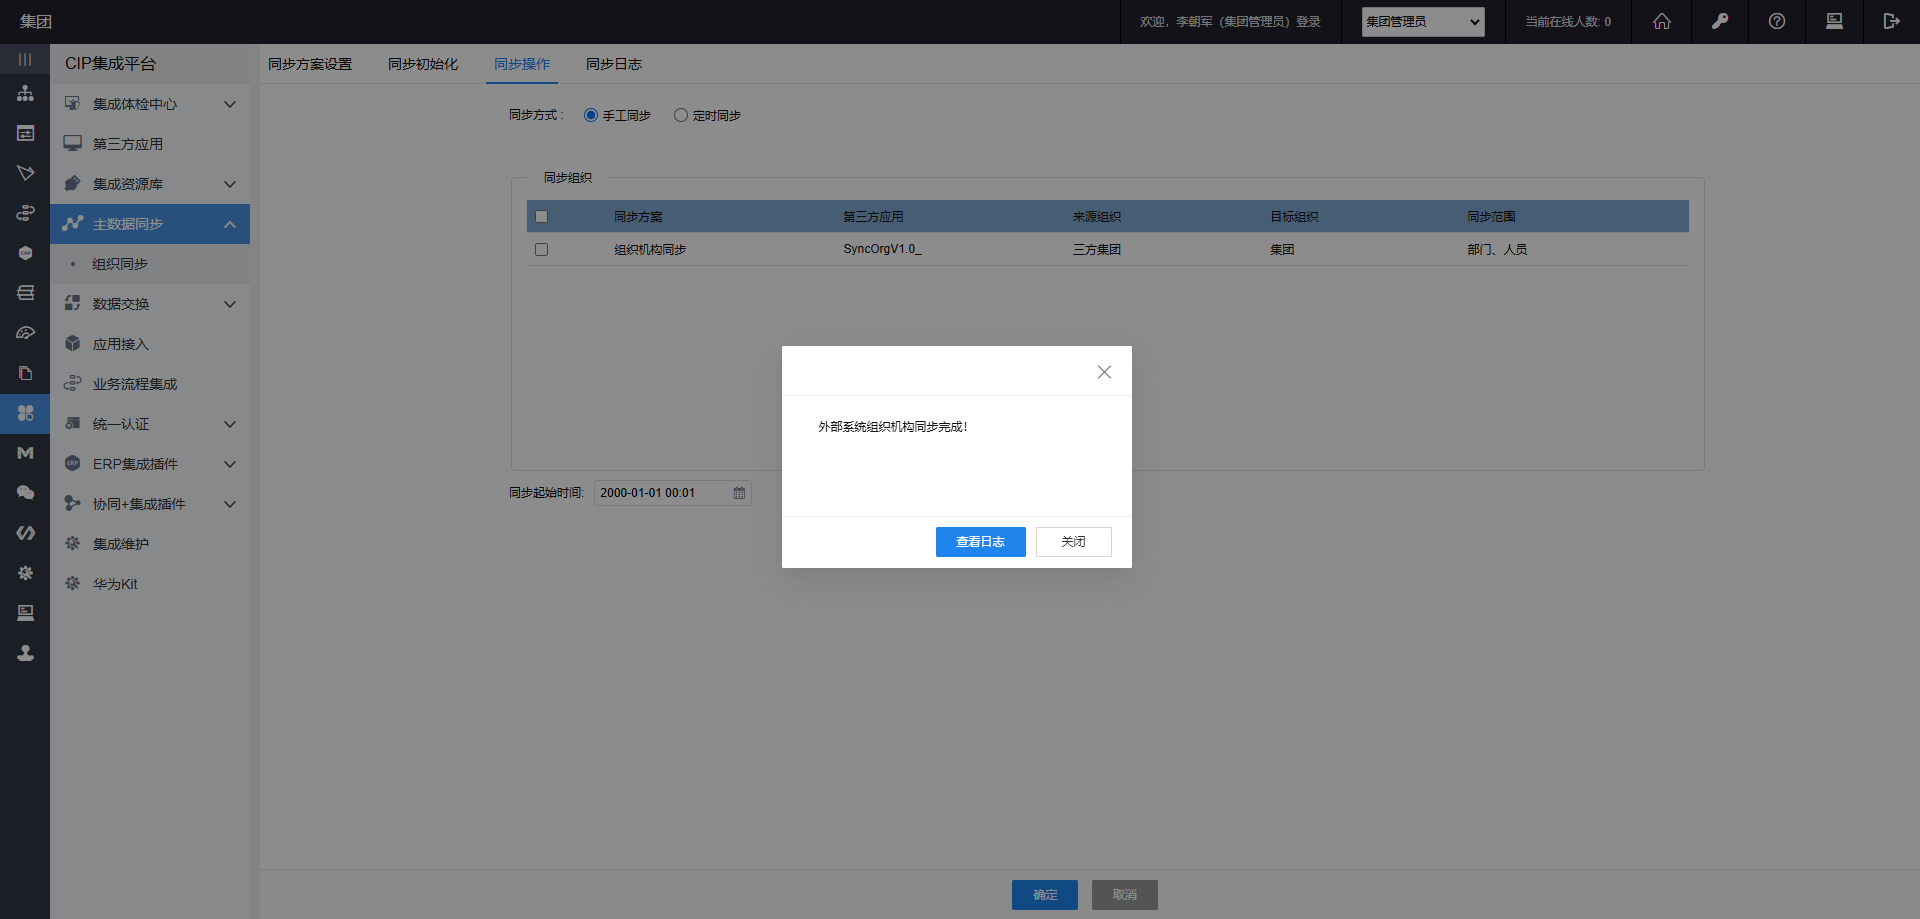This screenshot has height=919, width=1920.
Task: Collapse the 主数据同步 menu chevron
Action: (x=230, y=224)
